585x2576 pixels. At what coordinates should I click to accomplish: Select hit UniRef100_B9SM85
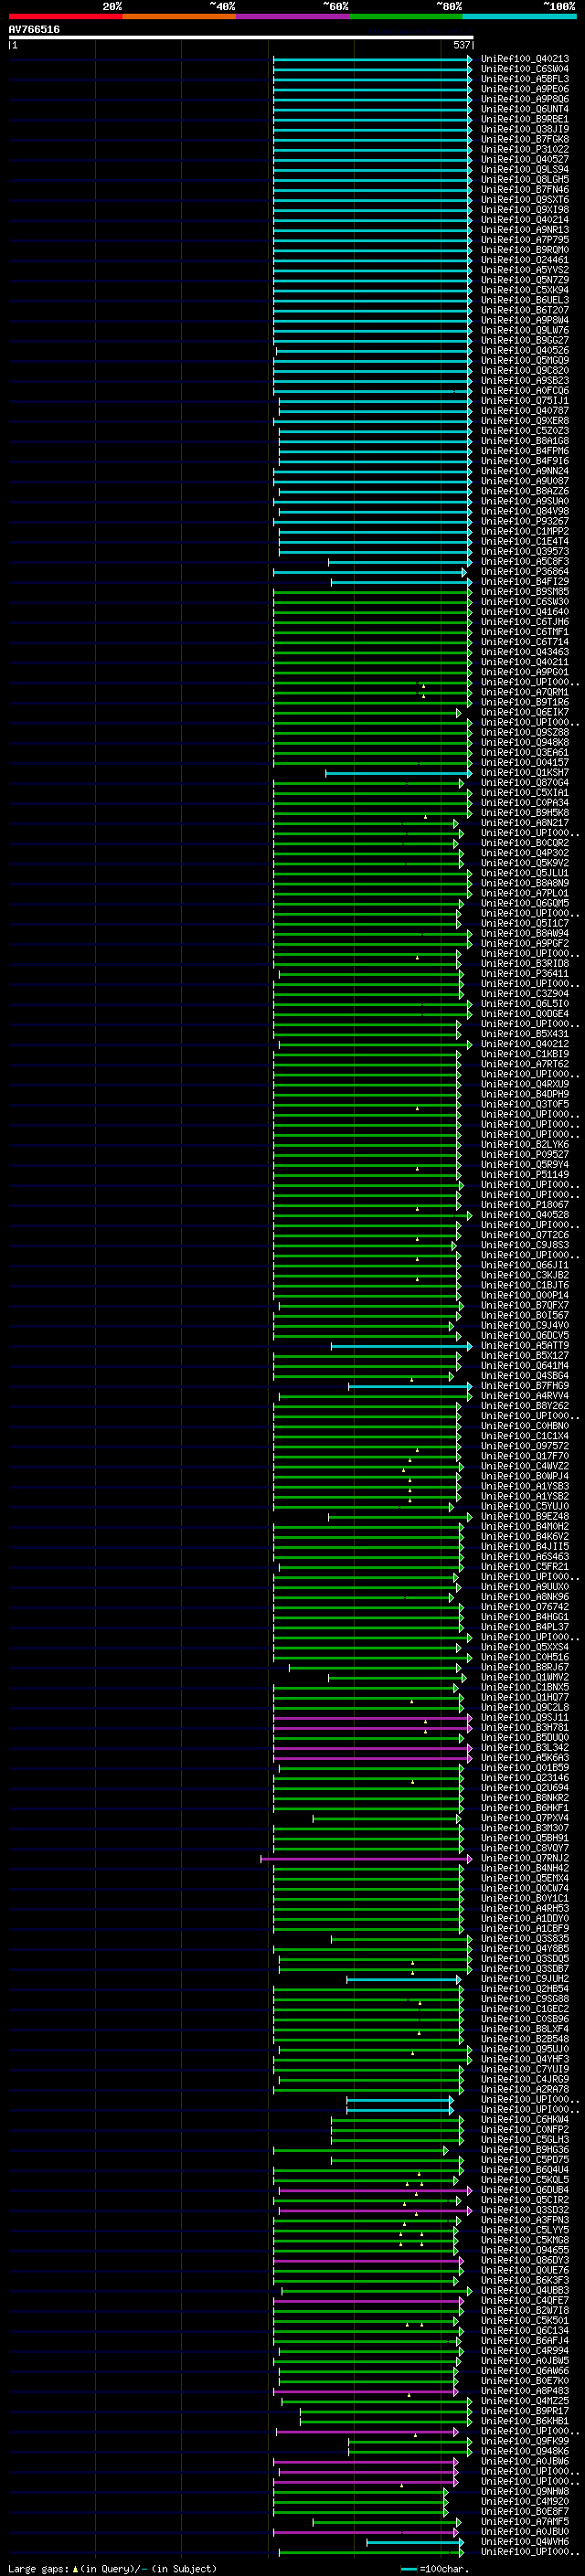525,591
